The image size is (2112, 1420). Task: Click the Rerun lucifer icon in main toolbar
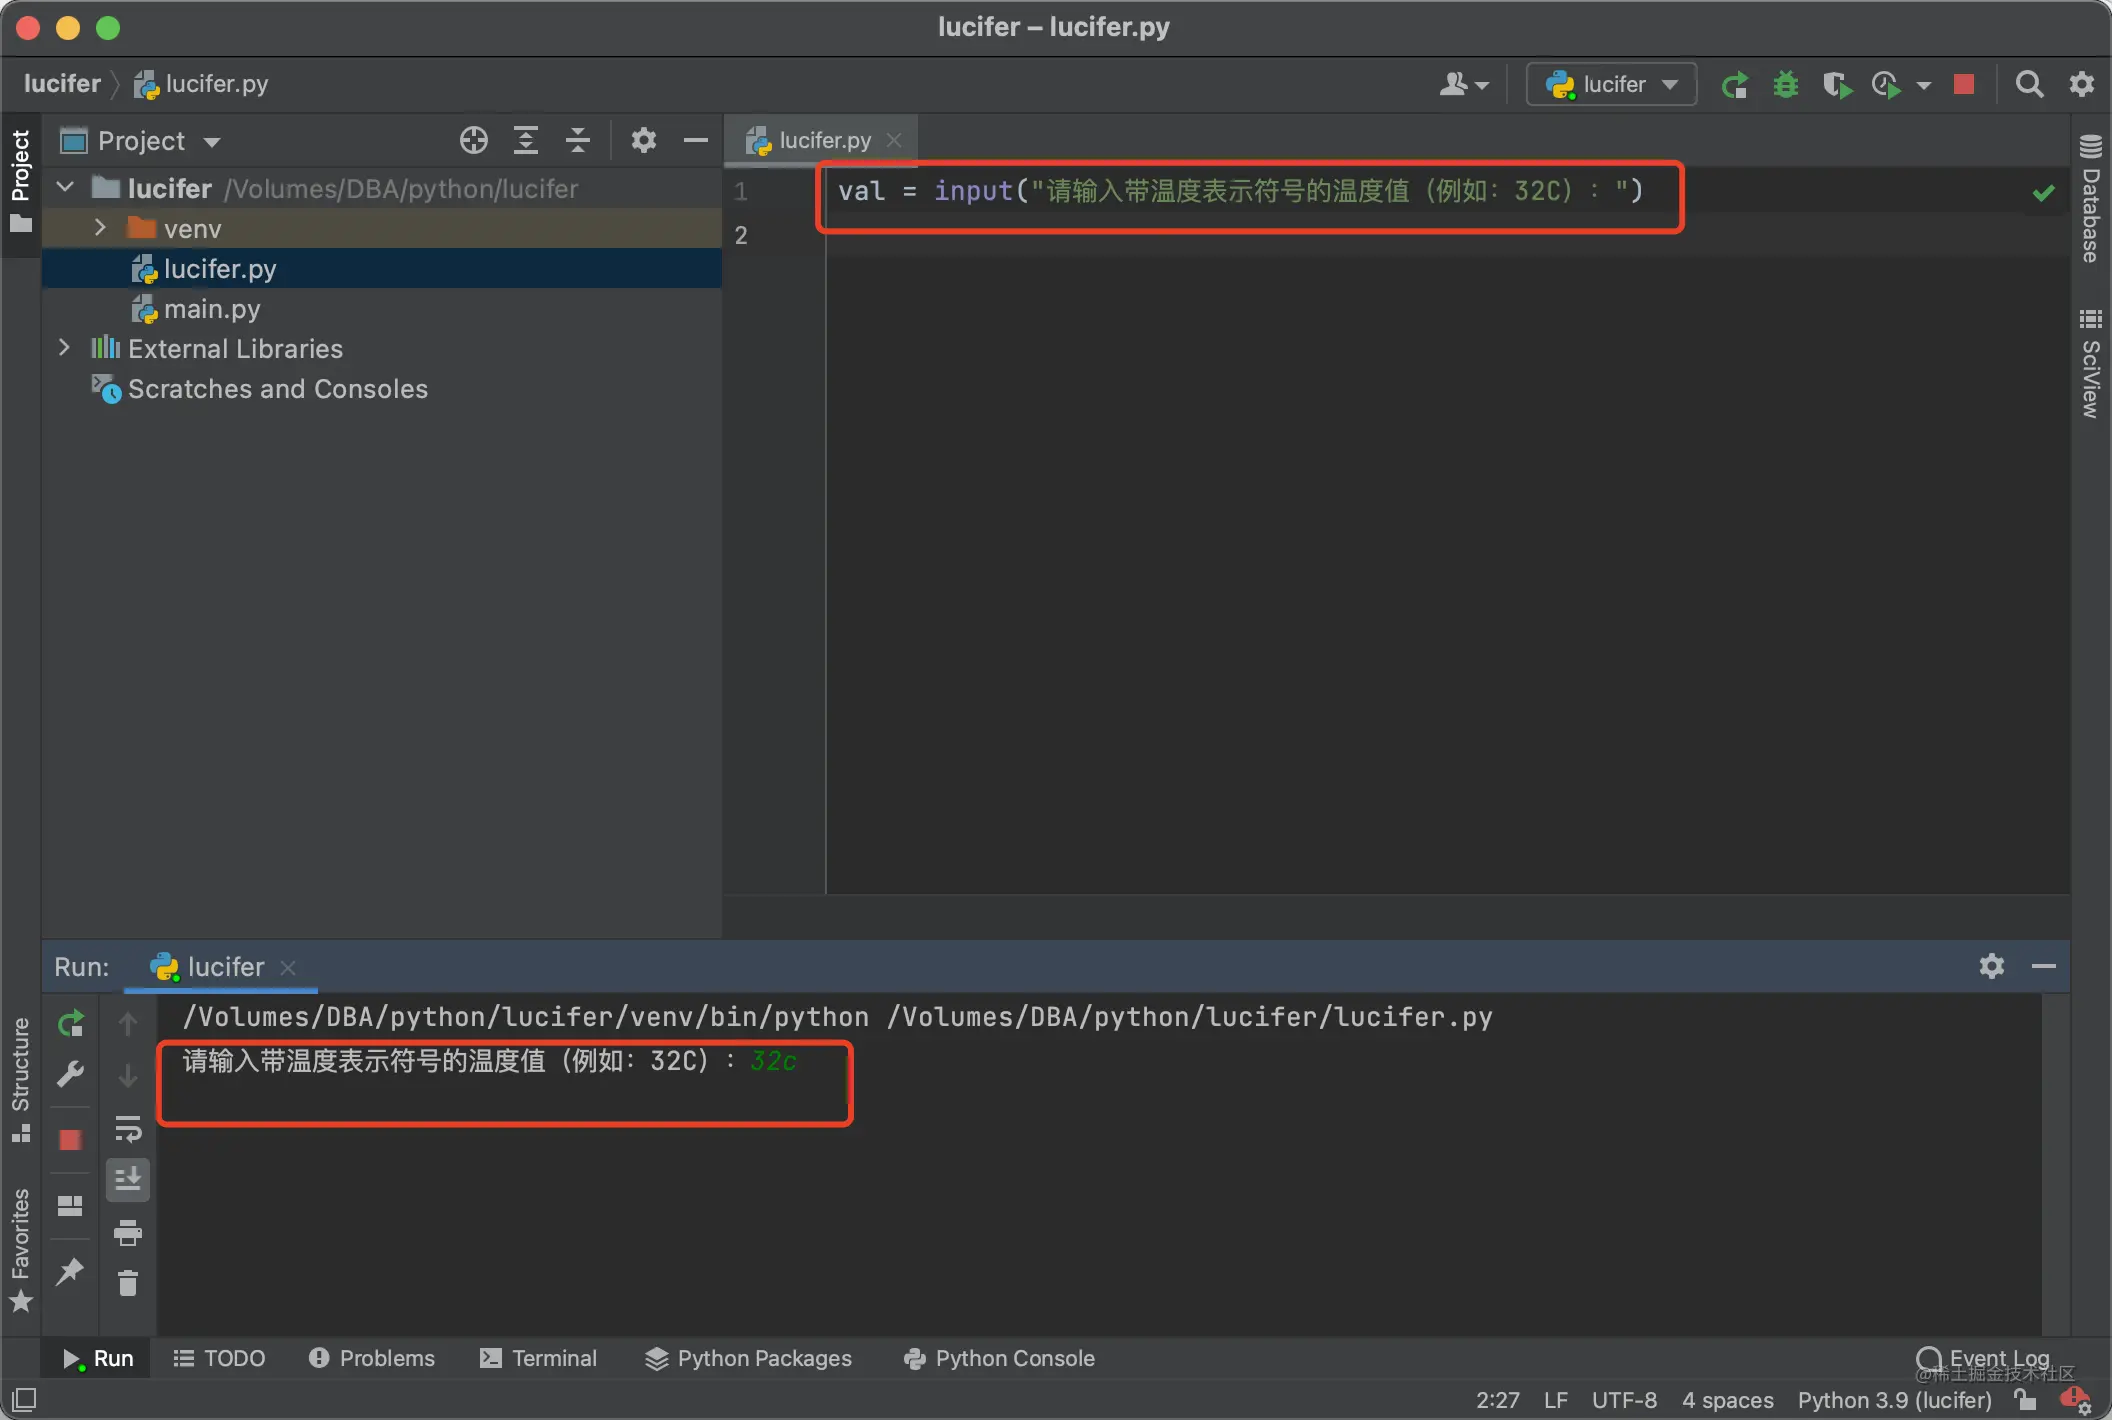pyautogui.click(x=1735, y=85)
